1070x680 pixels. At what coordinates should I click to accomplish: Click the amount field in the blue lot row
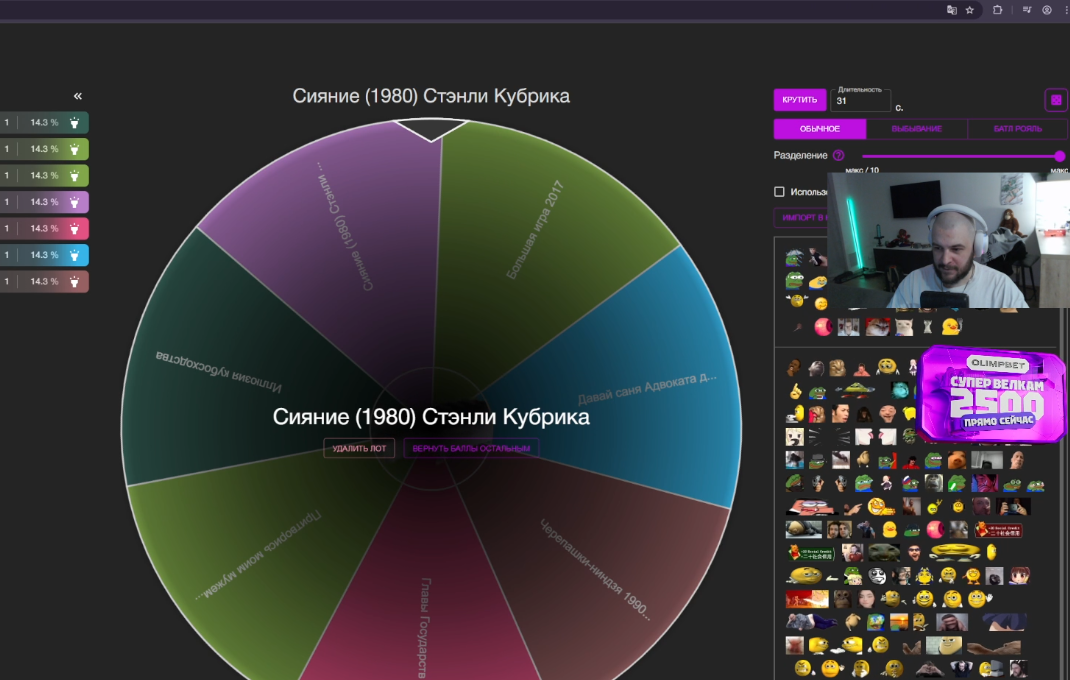click(7, 255)
